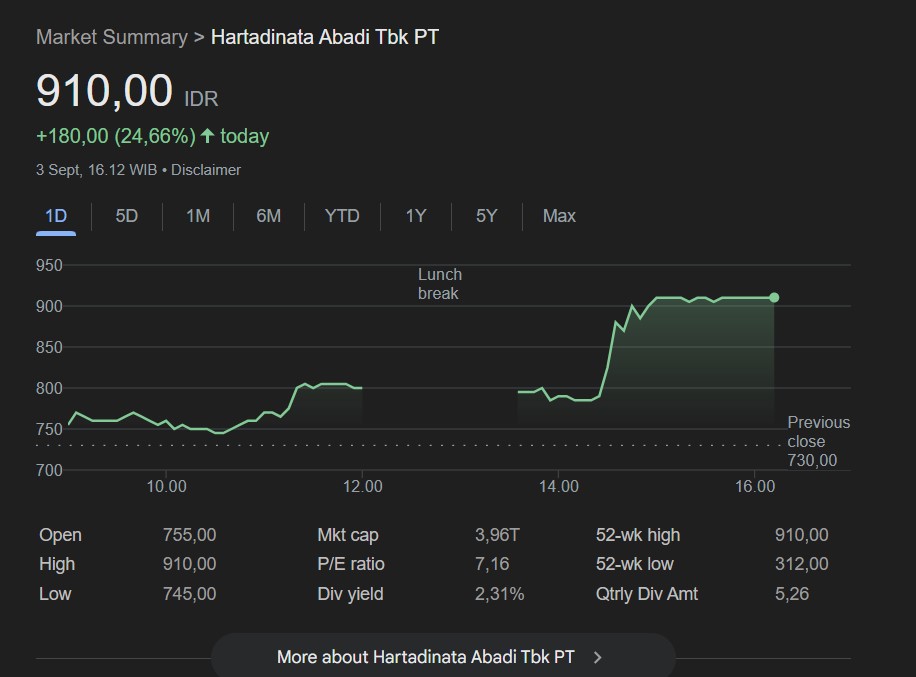Open the Market Summary breadcrumb link
Viewport: 916px width, 677px height.
[x=112, y=37]
